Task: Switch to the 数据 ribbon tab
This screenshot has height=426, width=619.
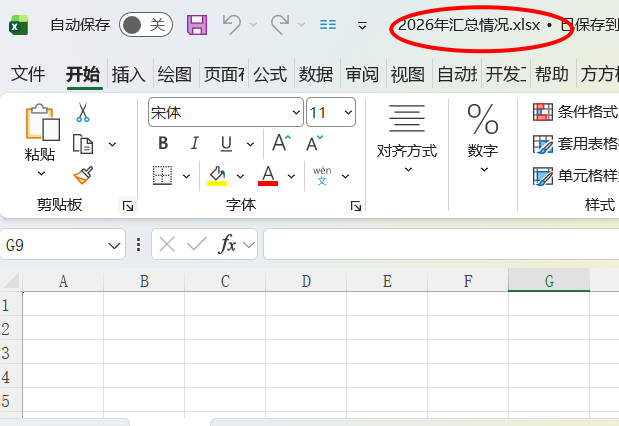Action: (316, 74)
